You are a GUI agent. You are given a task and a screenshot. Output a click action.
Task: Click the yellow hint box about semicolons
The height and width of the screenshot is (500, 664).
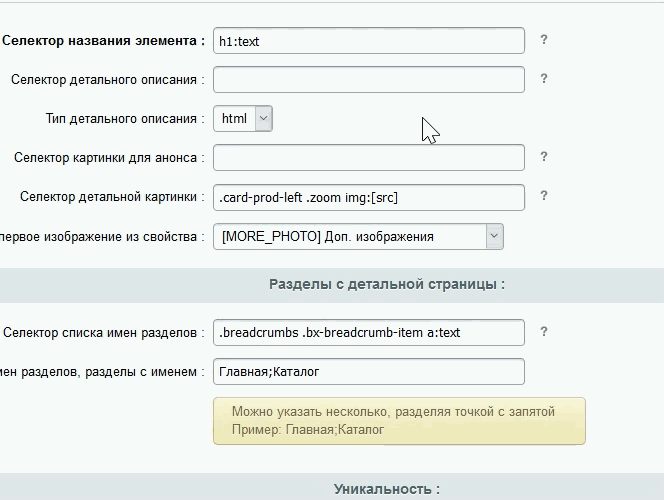[x=399, y=421]
